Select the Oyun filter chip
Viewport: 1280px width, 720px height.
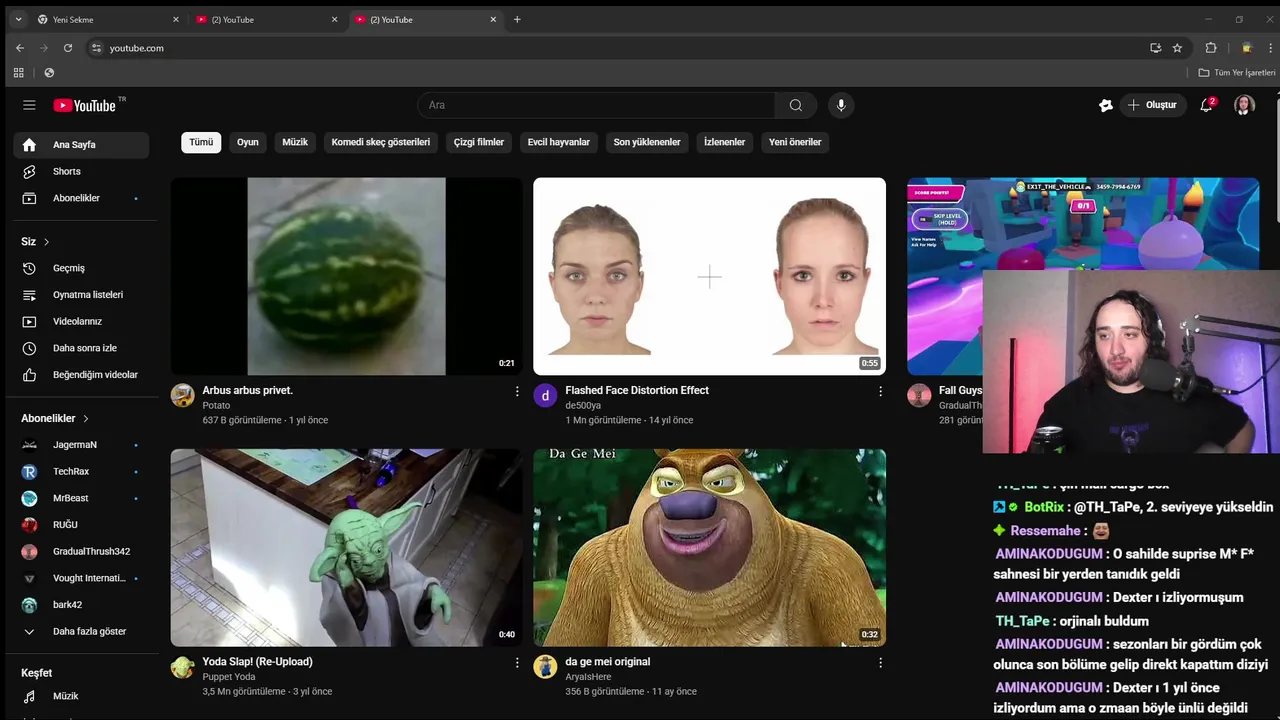248,142
